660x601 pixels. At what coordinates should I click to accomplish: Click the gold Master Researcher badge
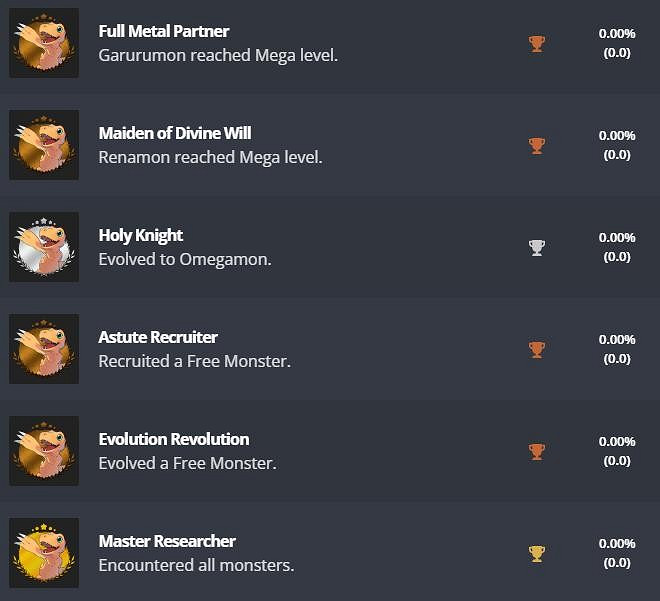[44, 553]
